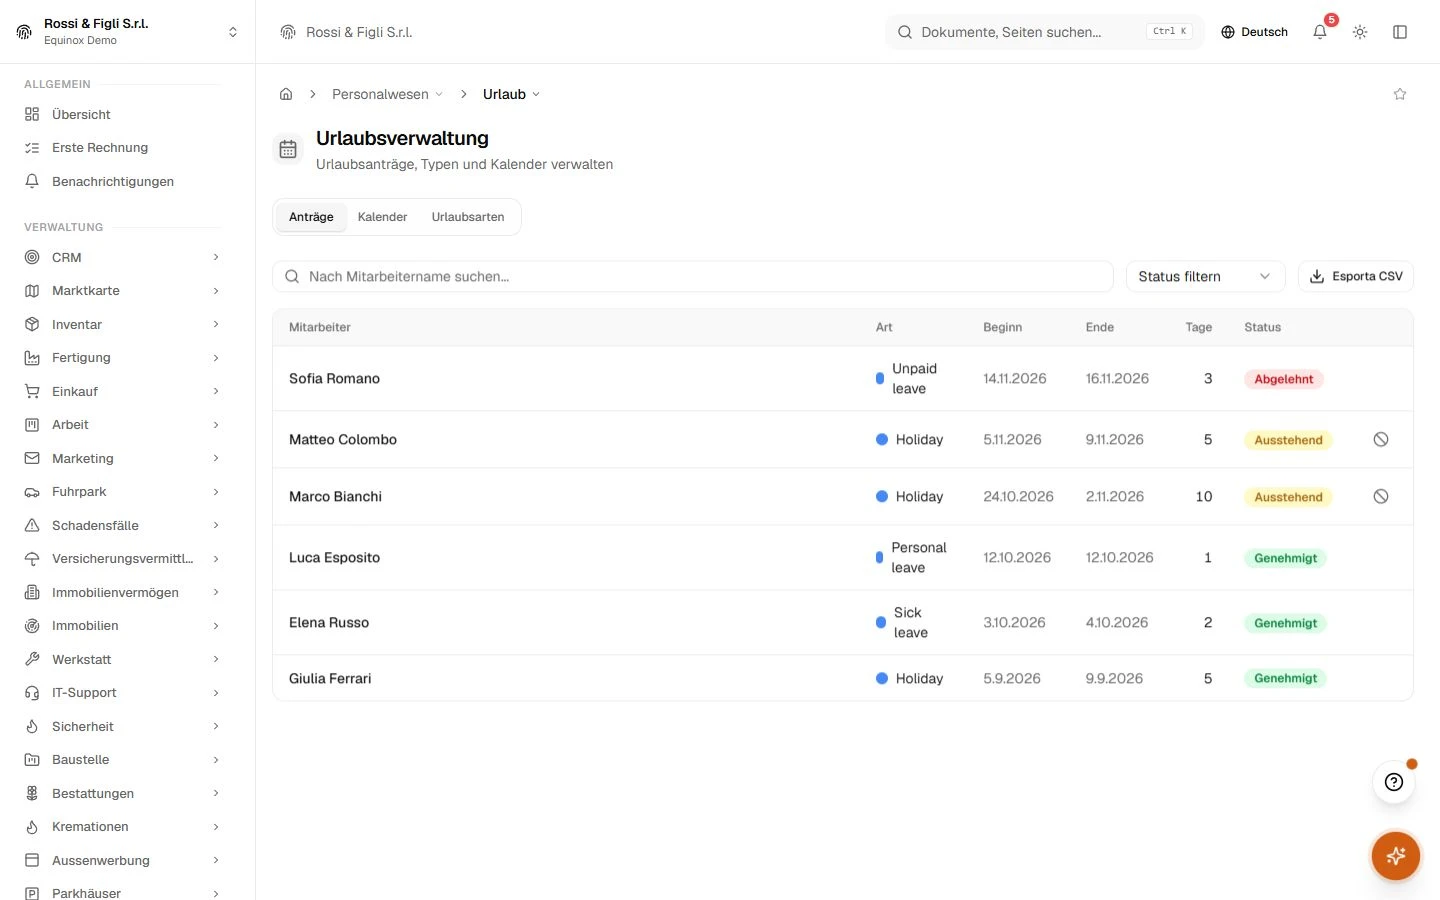The image size is (1440, 900).
Task: Focus the Dokumente, Seiten suchen search box
Action: coord(1044,32)
